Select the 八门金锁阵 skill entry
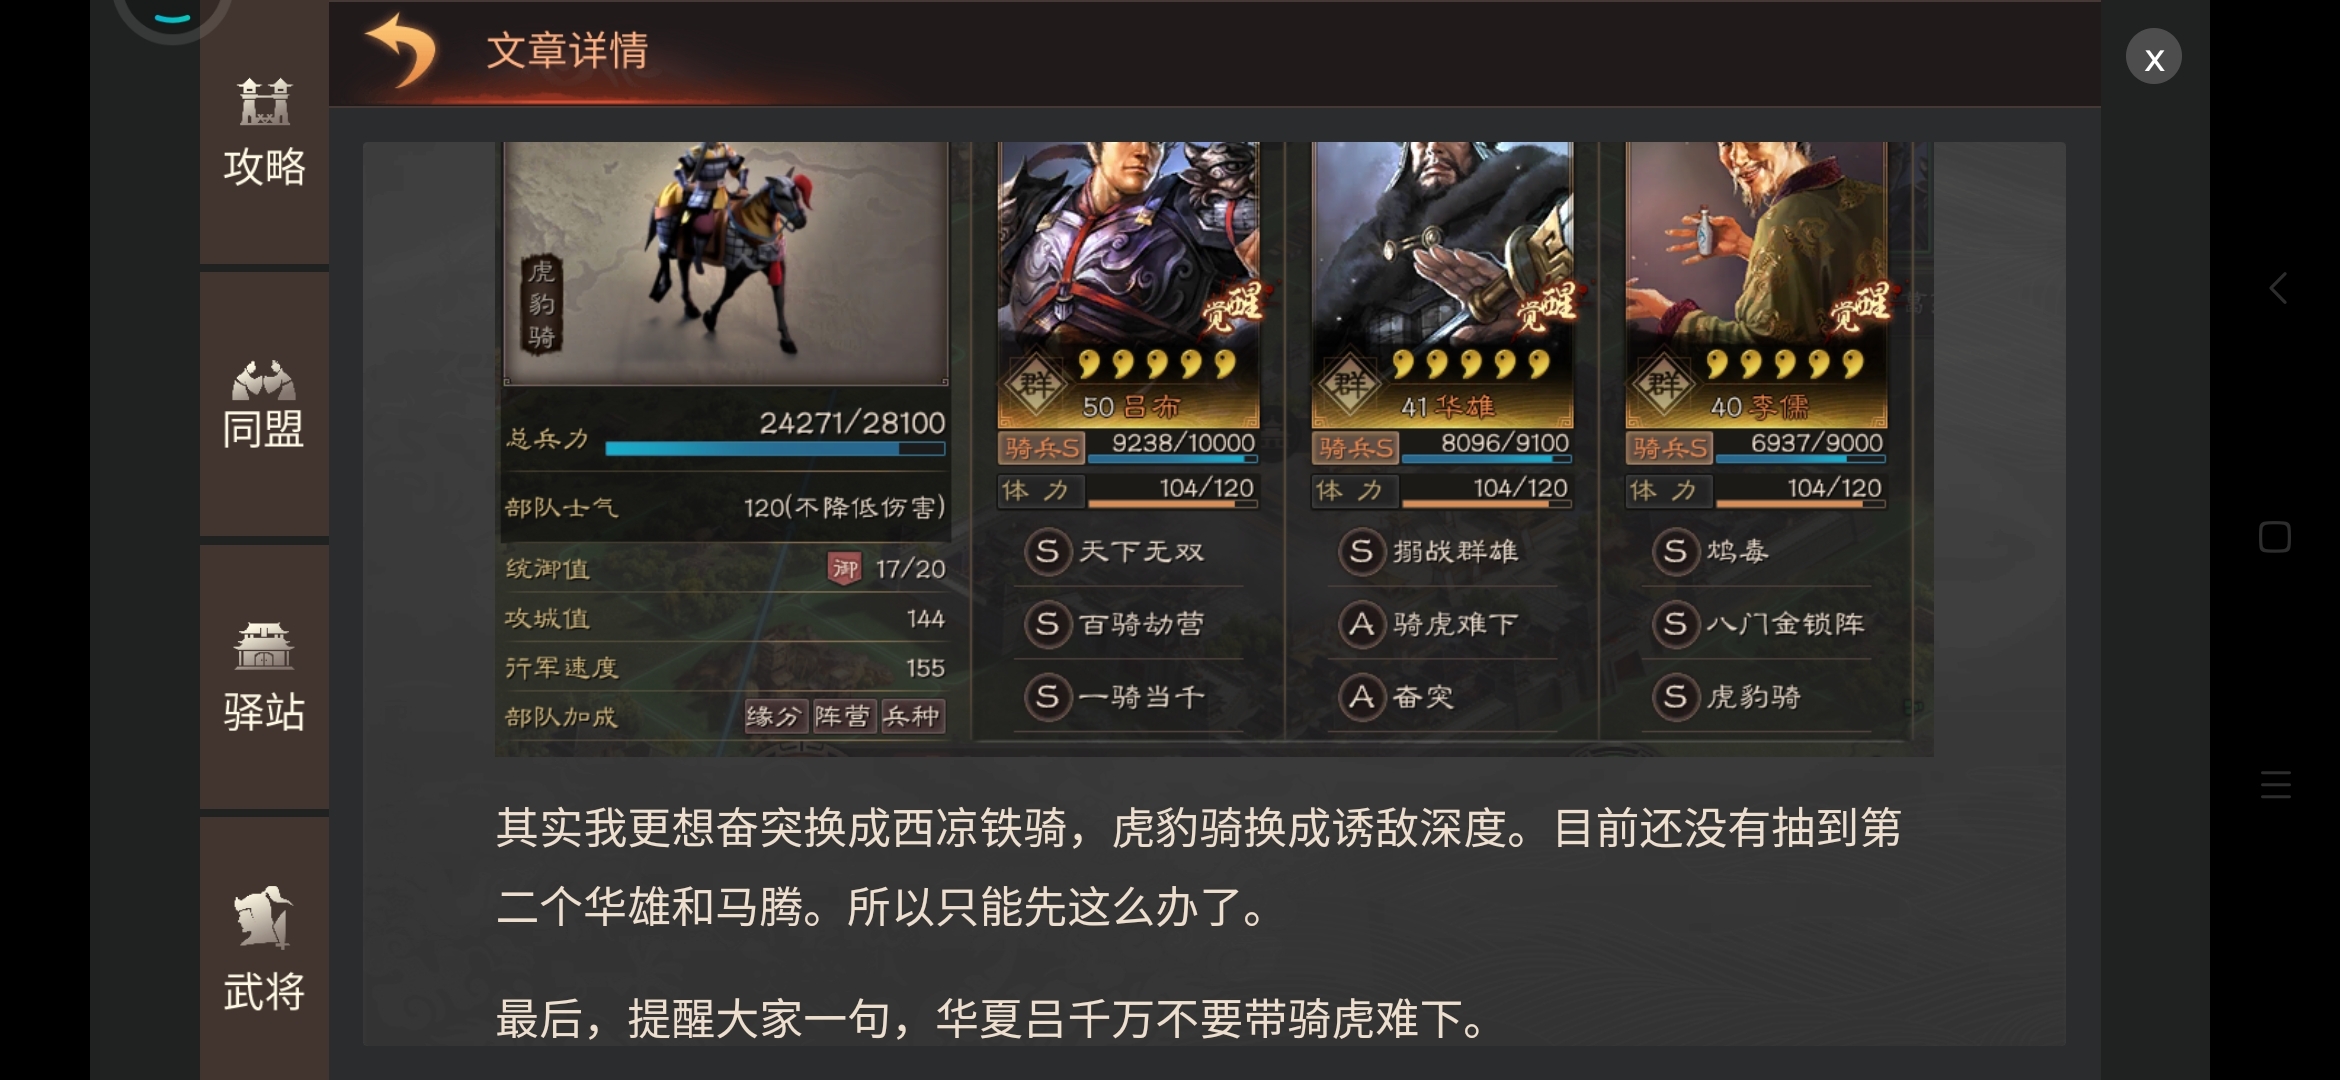2340x1080 pixels. coord(1757,624)
